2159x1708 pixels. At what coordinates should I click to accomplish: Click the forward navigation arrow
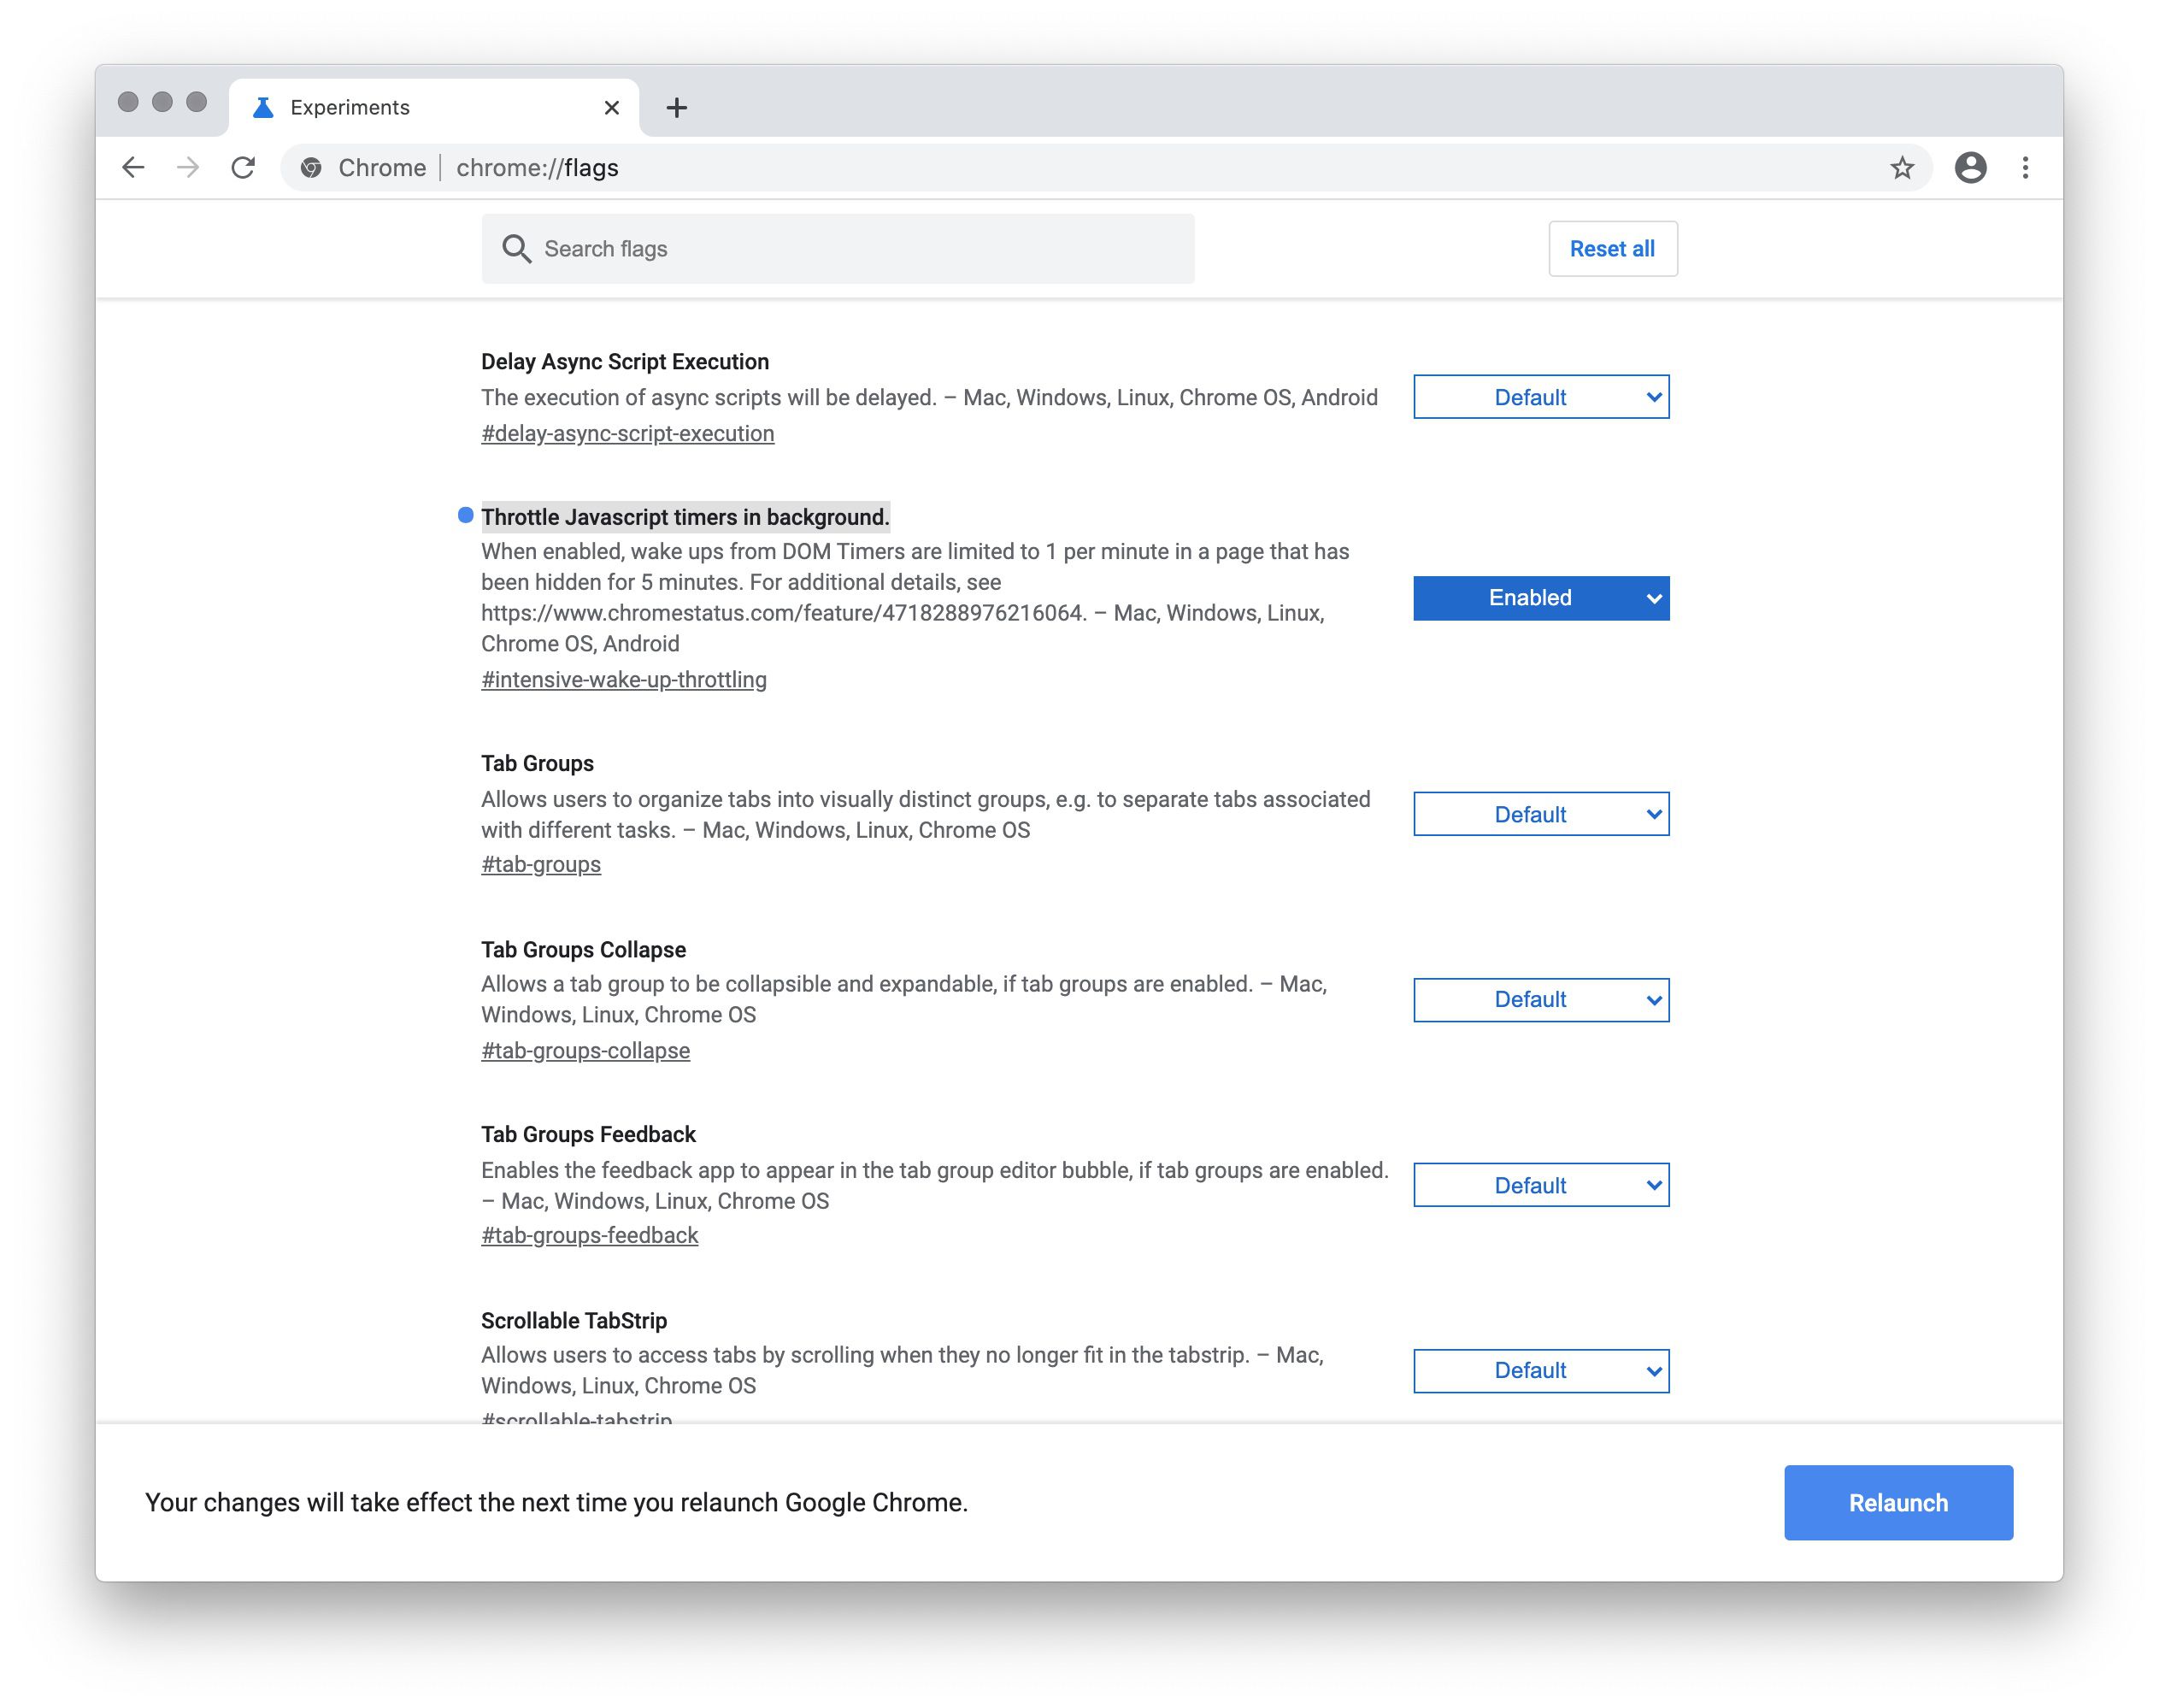tap(188, 167)
